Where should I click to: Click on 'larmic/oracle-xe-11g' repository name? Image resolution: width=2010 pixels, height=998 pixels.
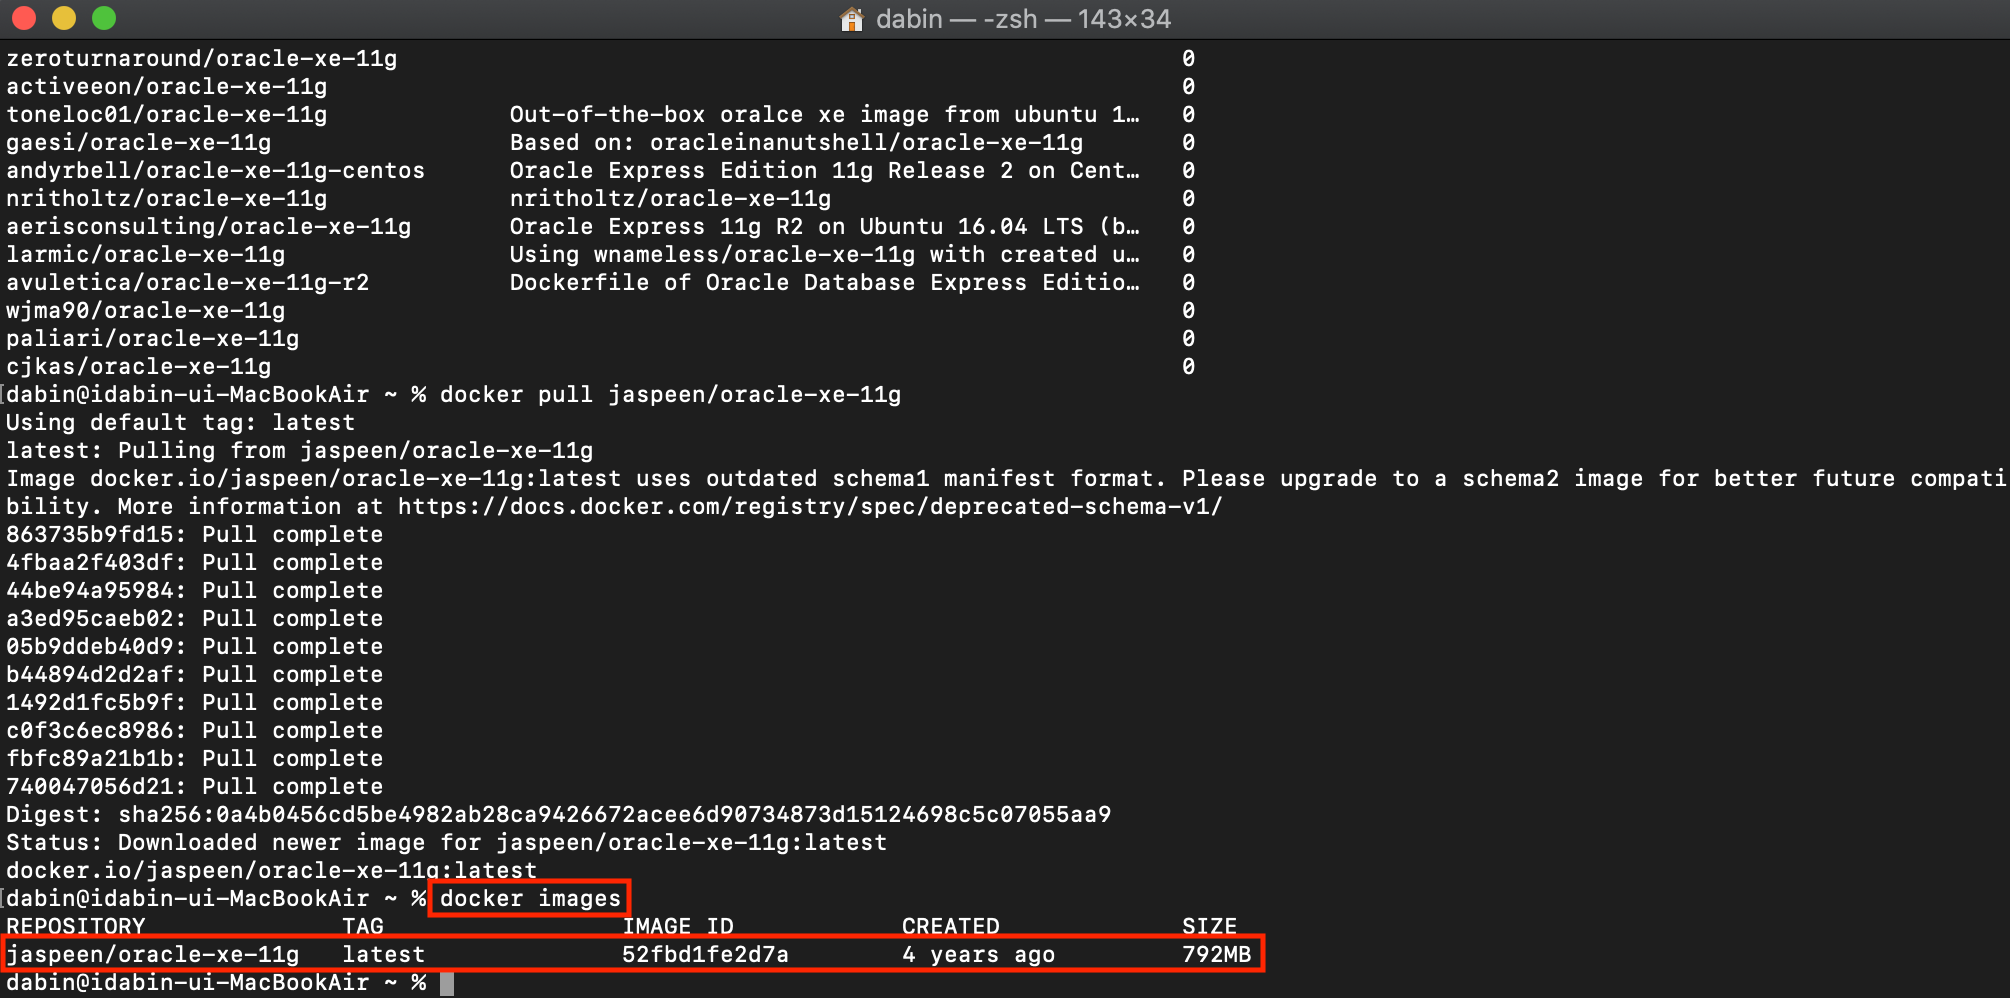[146, 255]
